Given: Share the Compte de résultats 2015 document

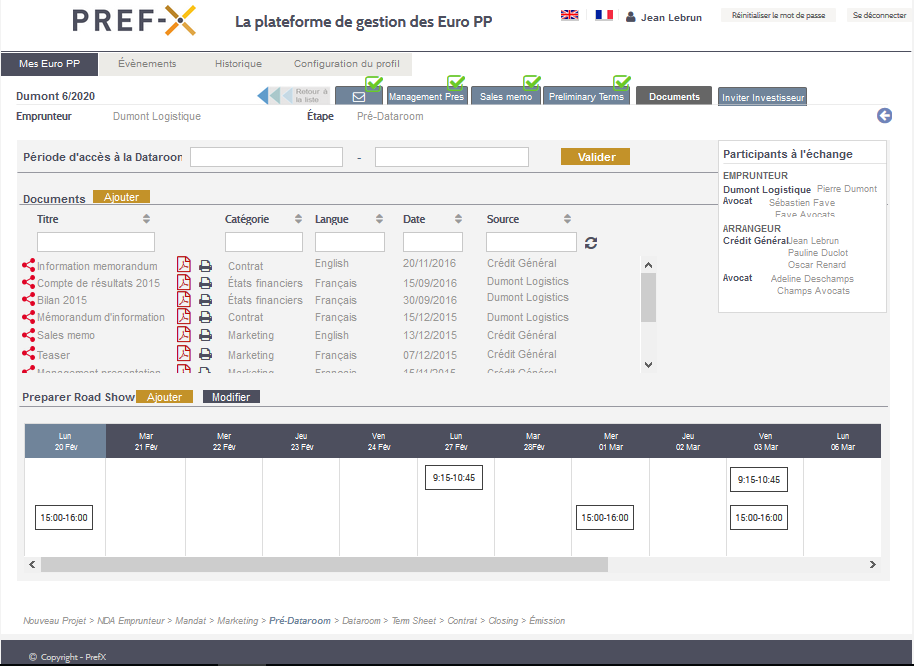Looking at the screenshot, I should click(28, 283).
